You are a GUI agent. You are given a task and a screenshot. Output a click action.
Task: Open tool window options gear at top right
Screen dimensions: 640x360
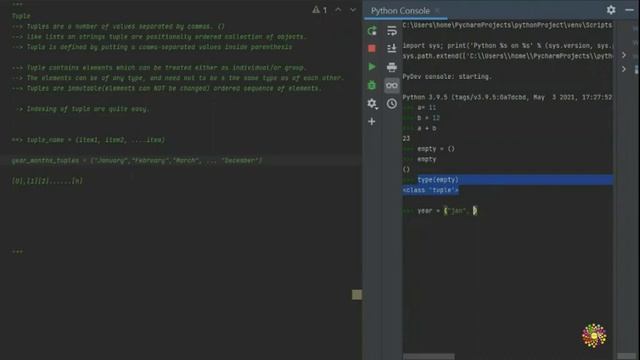pos(611,10)
